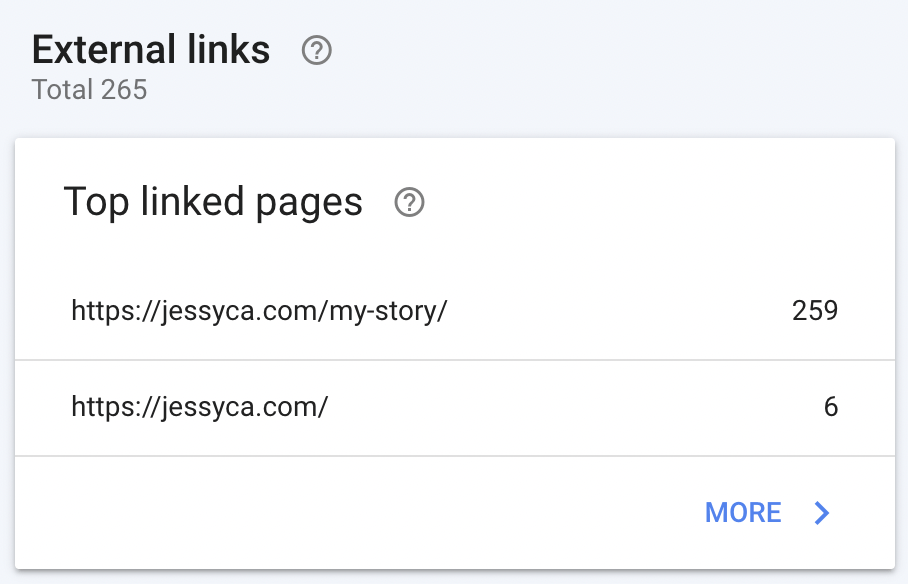Click blank card footer area left of MORE
This screenshot has width=908, height=584.
[359, 513]
